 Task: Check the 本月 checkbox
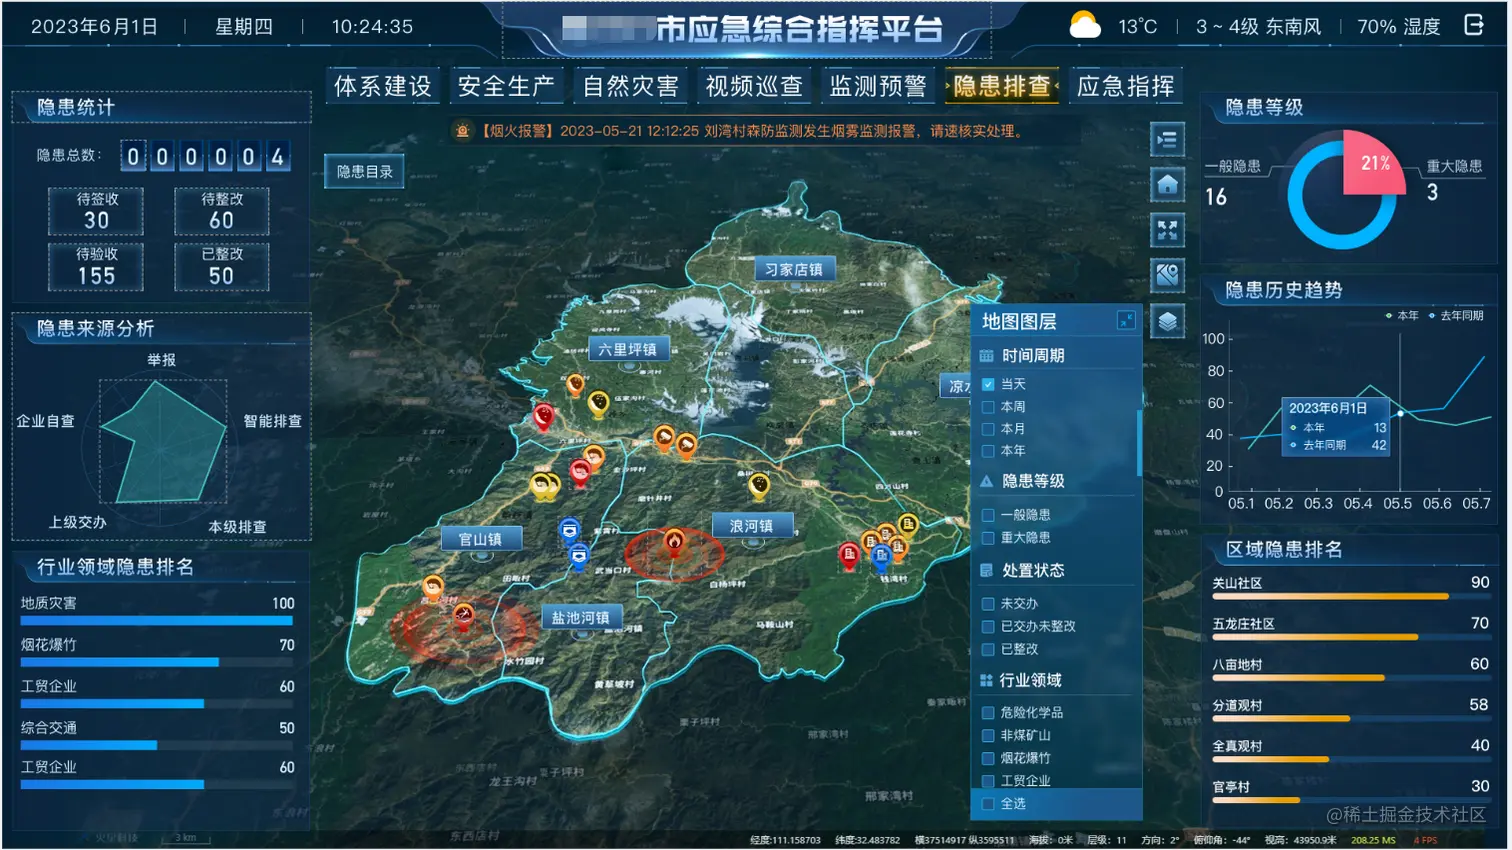pos(988,429)
